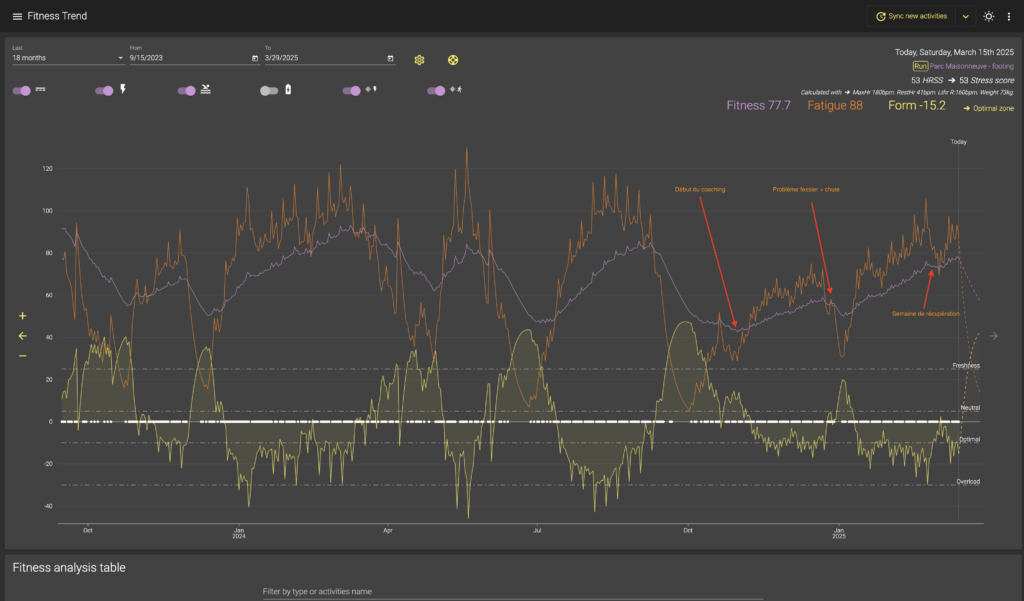Expand the Last 18 months dropdown
This screenshot has width=1024, height=601.
68,57
